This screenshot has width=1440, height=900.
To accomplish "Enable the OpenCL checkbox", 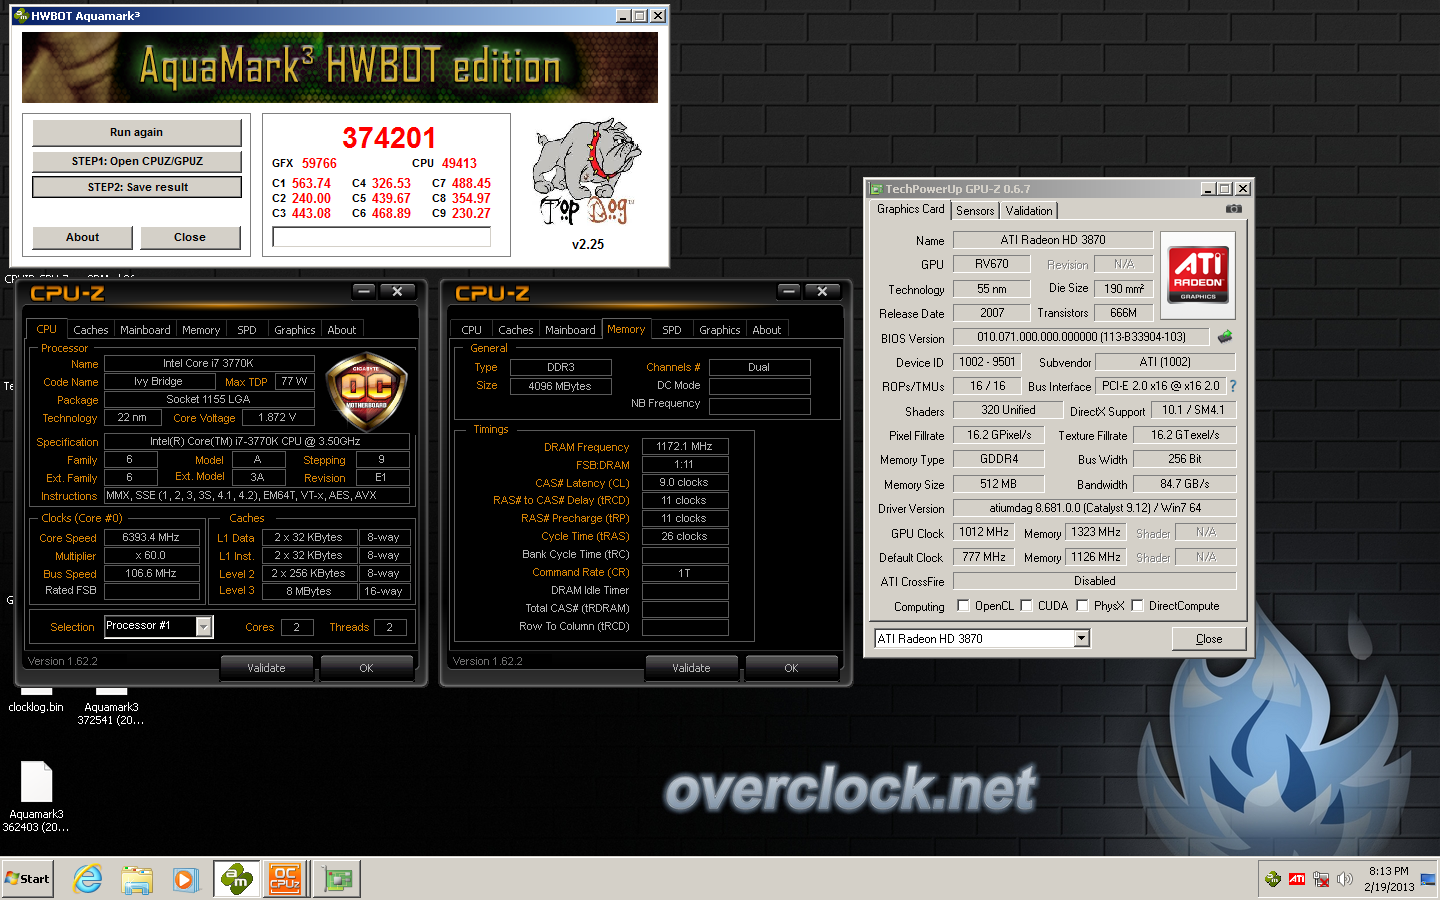I will (x=963, y=605).
